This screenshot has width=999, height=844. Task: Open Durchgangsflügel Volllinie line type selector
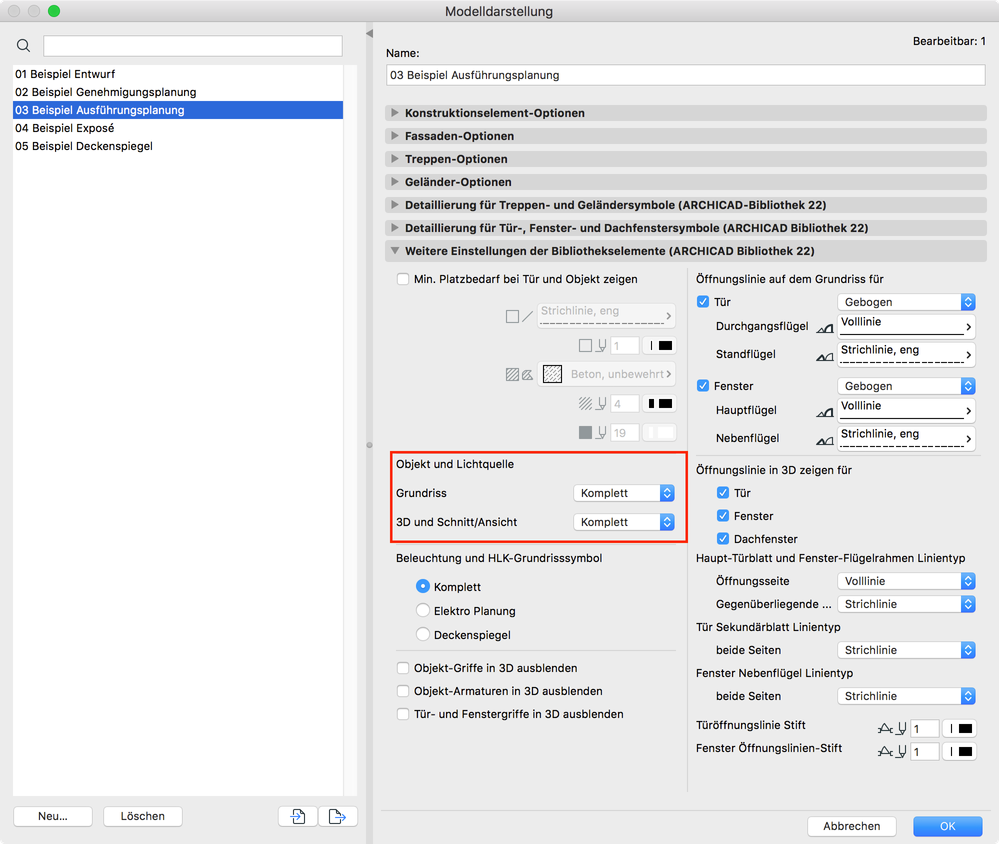tap(906, 325)
